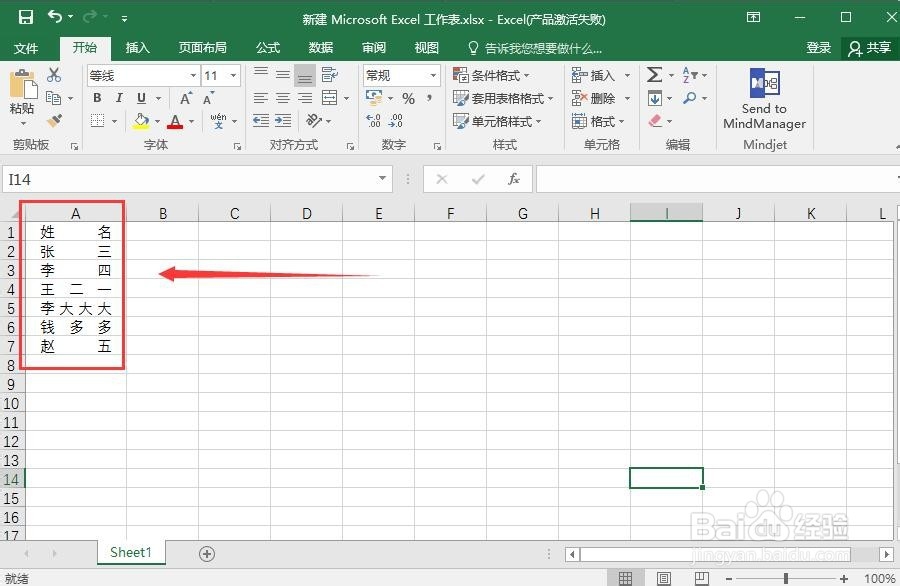Toggle Bold formatting

pos(97,98)
